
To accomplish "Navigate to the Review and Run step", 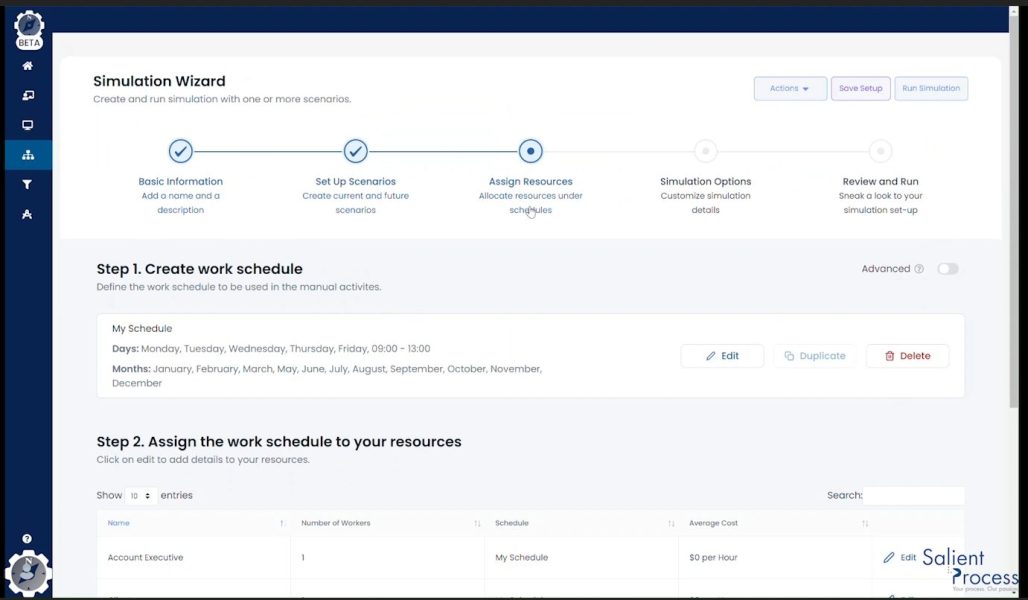I will (880, 151).
